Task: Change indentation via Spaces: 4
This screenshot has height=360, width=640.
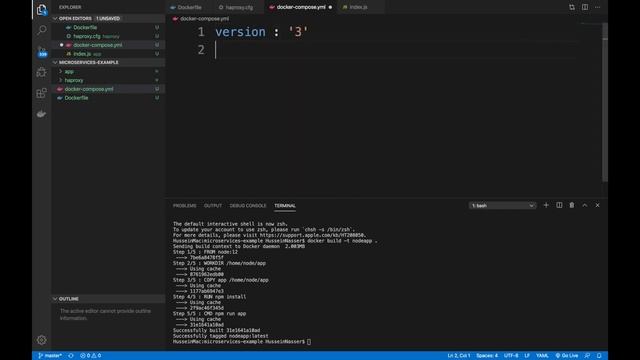Action: point(487,356)
